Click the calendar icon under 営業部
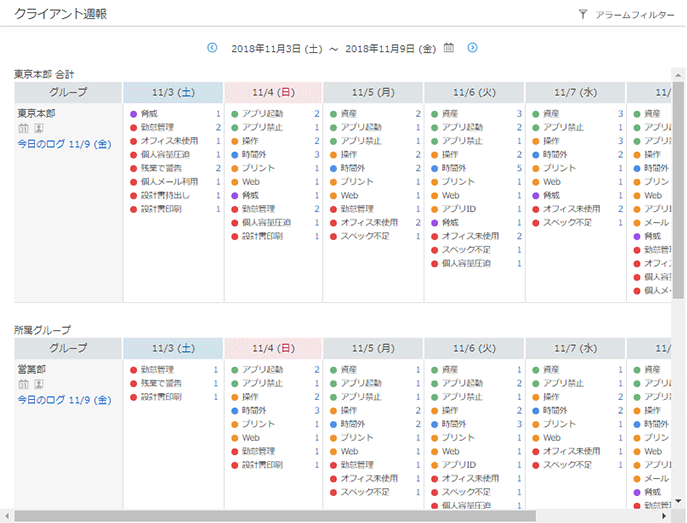687x523 pixels. click(x=23, y=384)
